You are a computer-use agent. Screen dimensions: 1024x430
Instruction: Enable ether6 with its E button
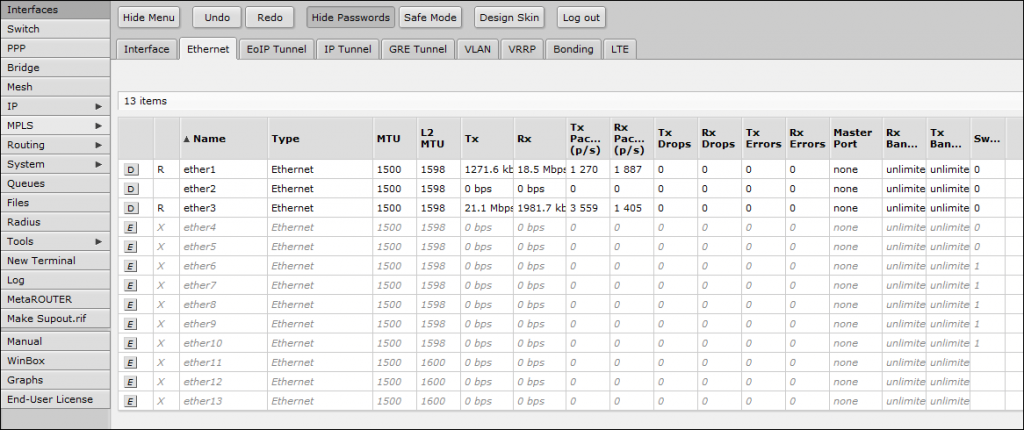tap(131, 266)
